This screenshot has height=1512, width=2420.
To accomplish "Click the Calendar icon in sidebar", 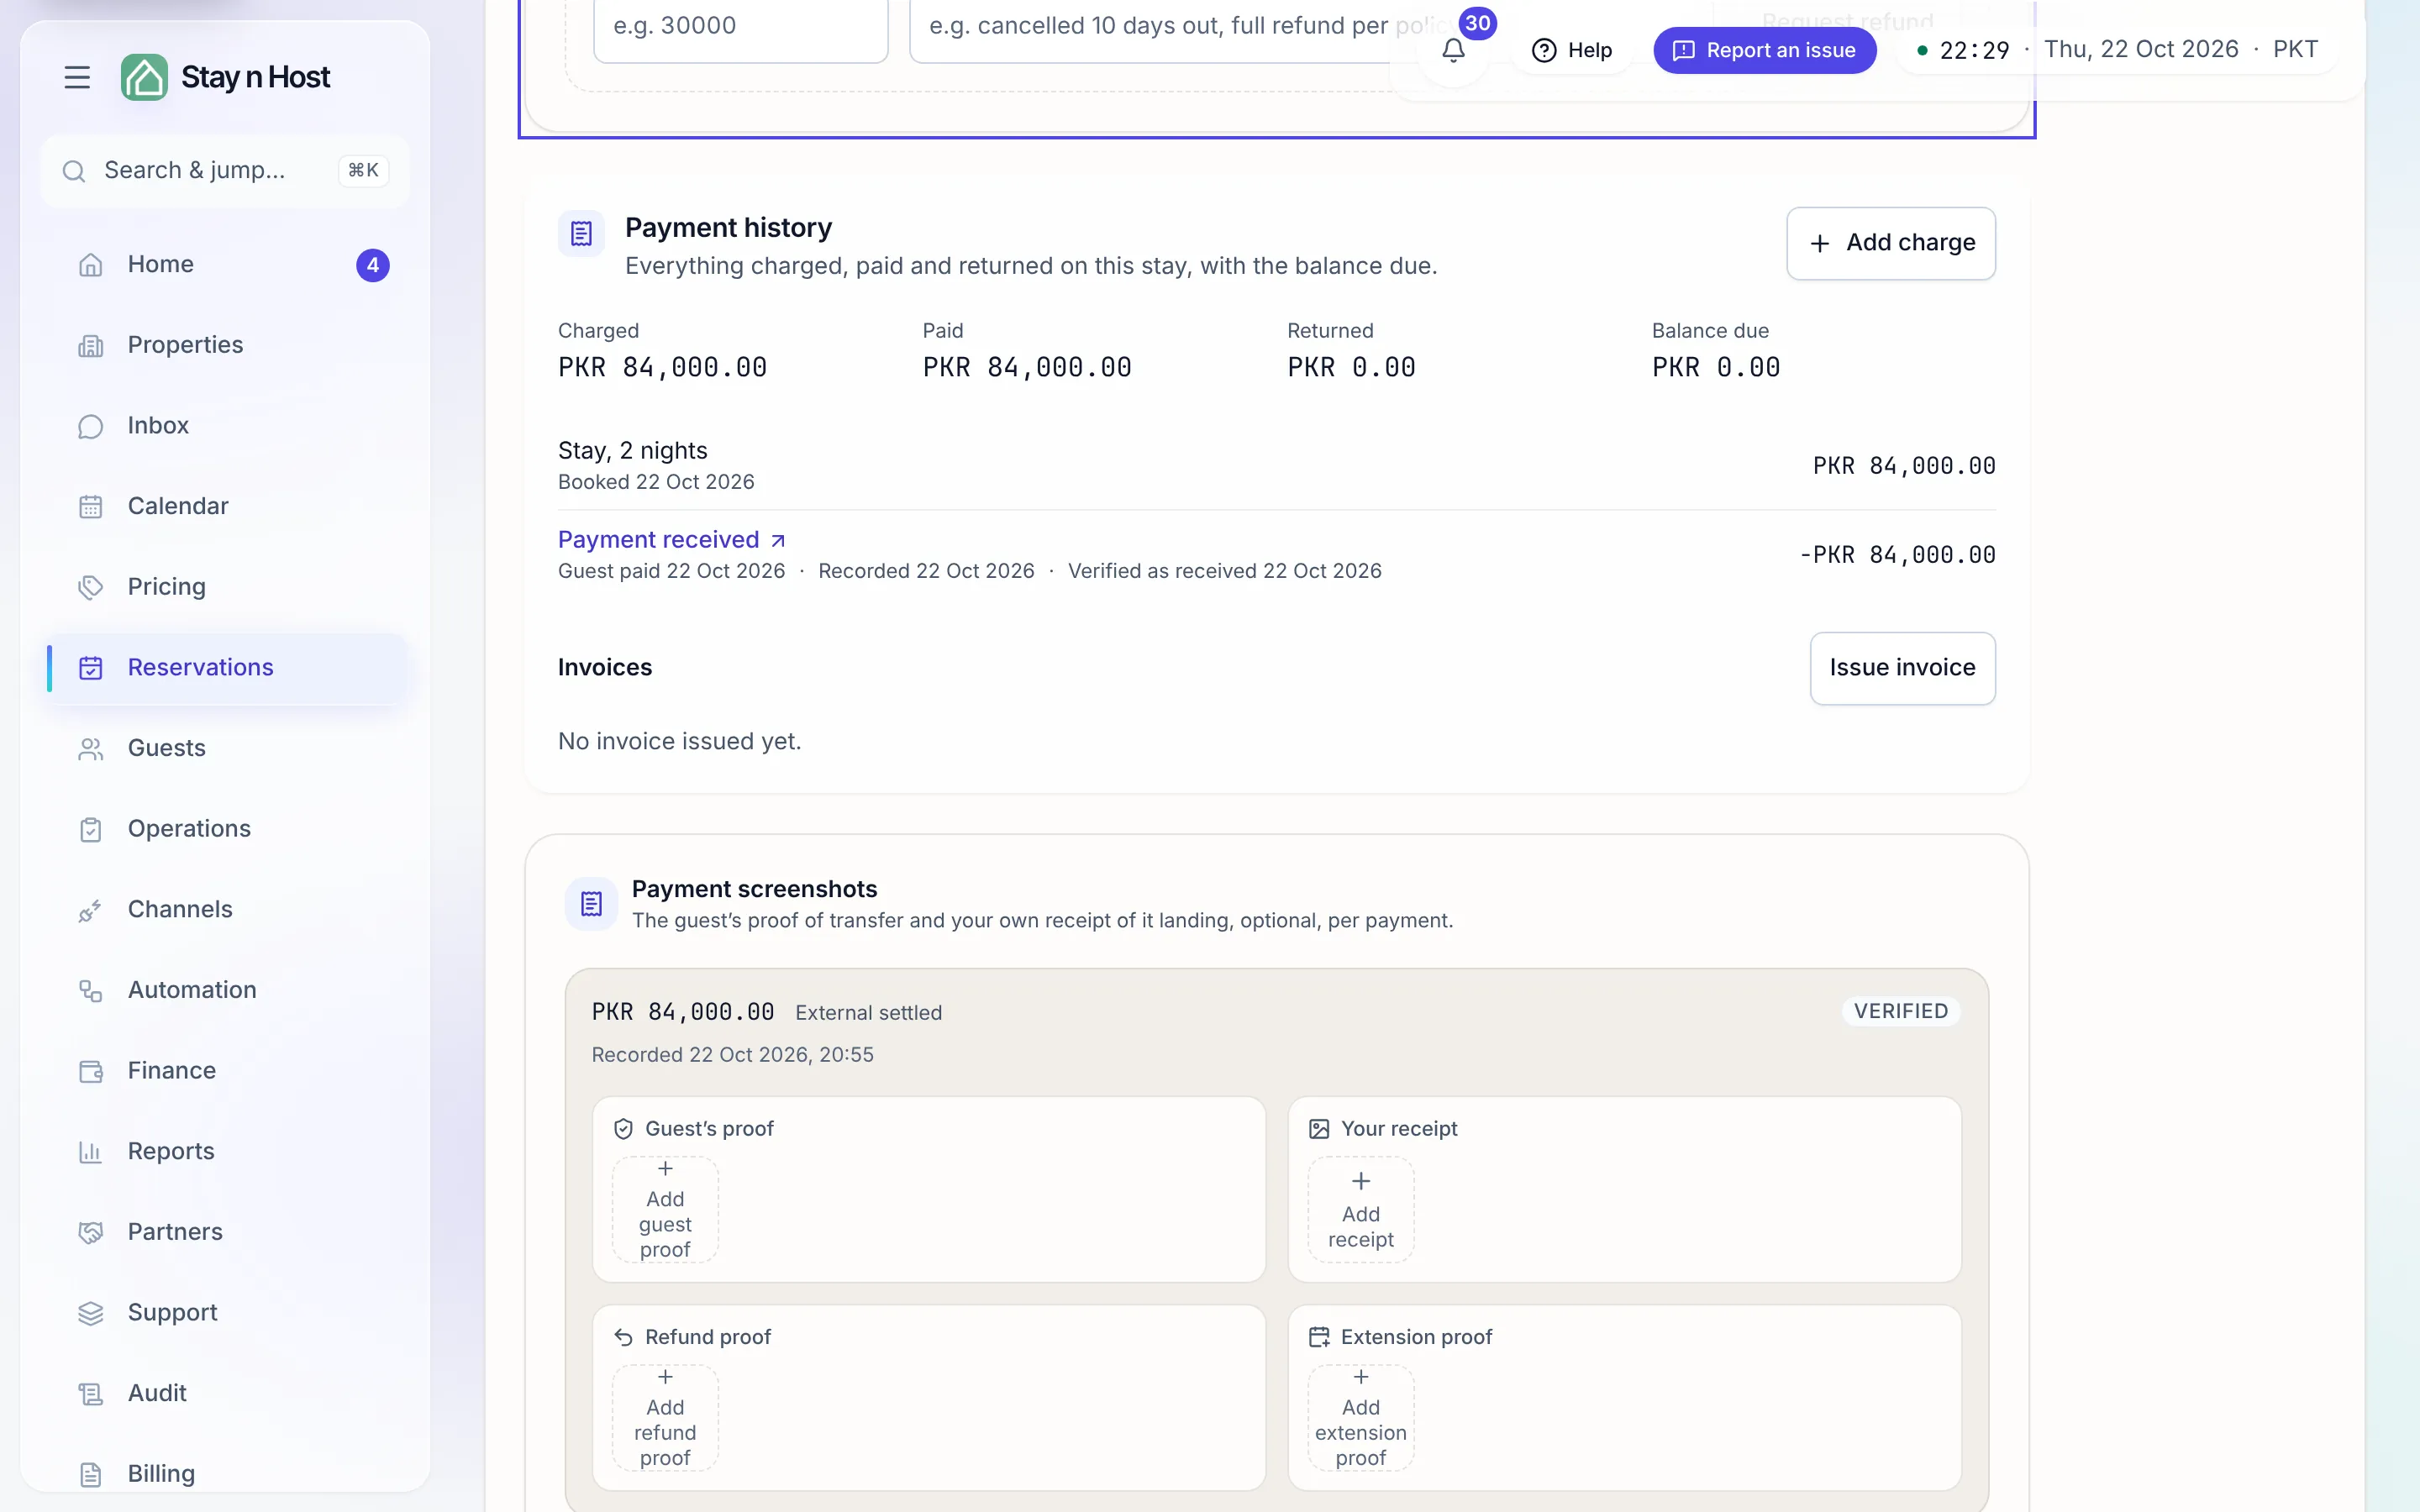I will pos(91,507).
